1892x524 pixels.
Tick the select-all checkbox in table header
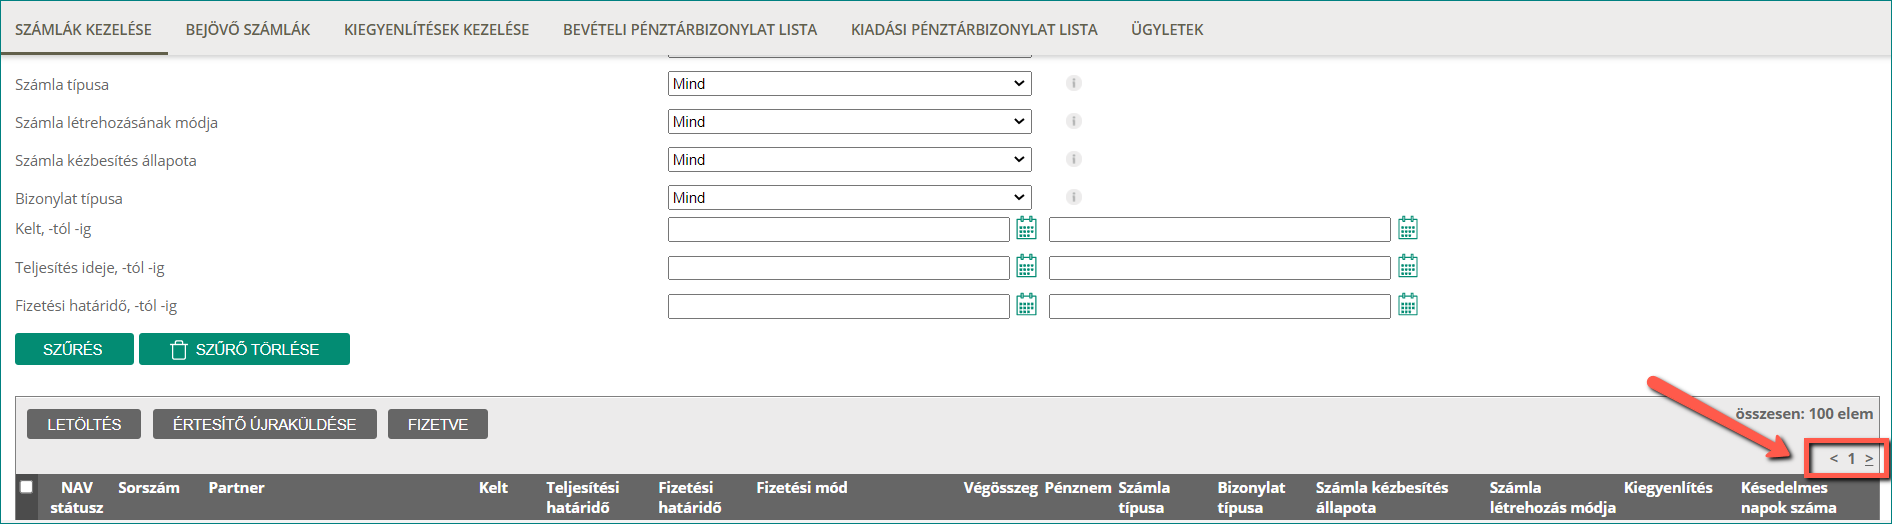[27, 487]
